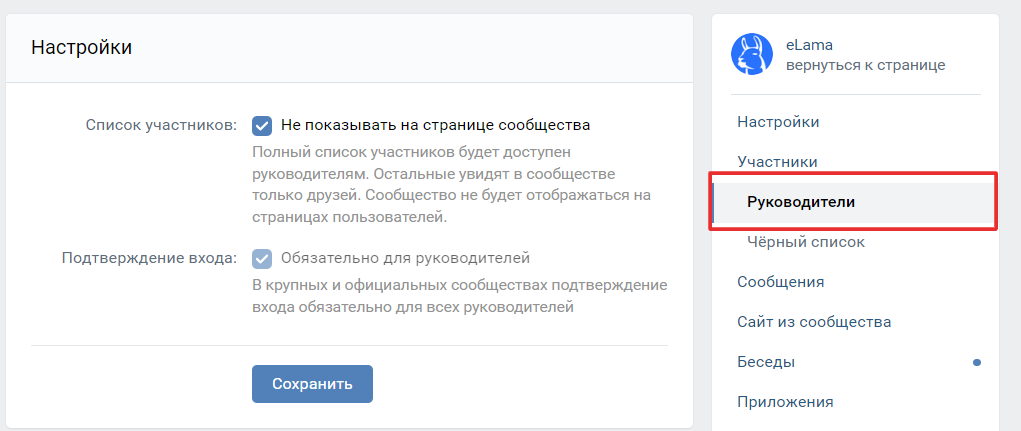Open Настройки in the right sidebar menu
This screenshot has width=1021, height=431.
pos(778,122)
